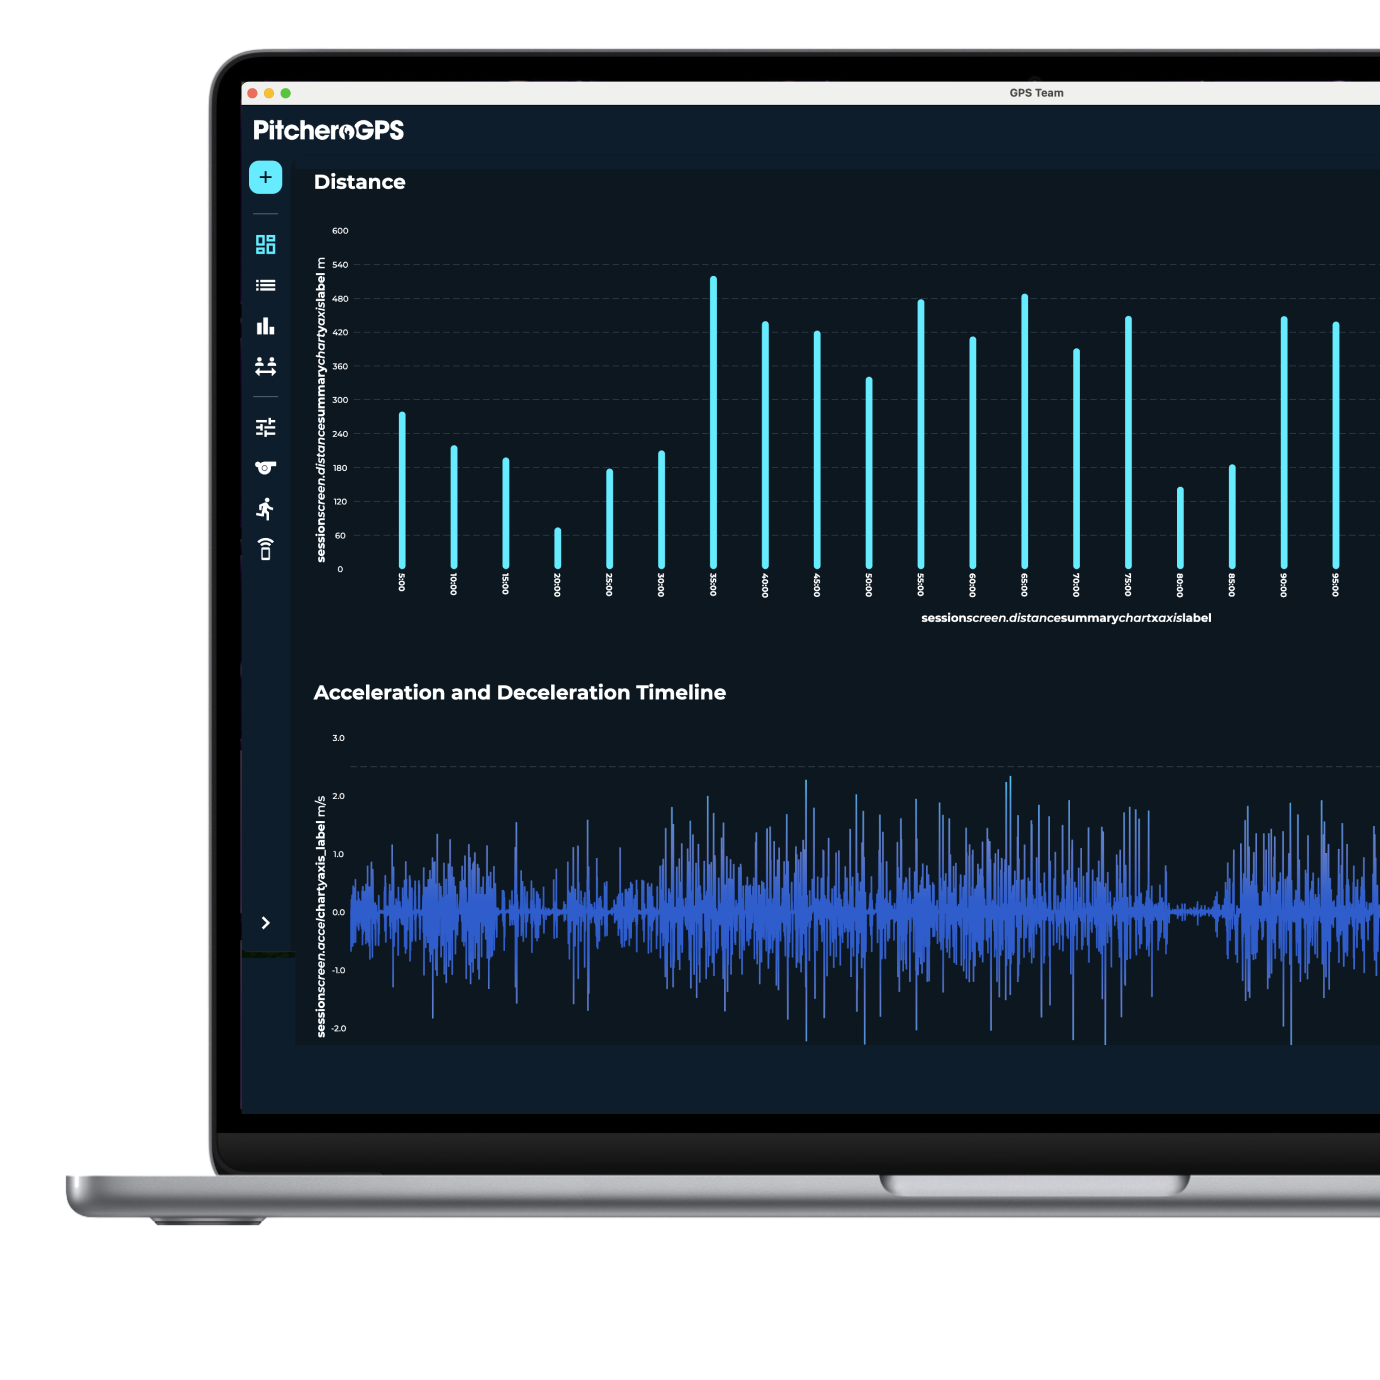Click the 20:00 distance bar
1380x1380 pixels.
(x=557, y=548)
